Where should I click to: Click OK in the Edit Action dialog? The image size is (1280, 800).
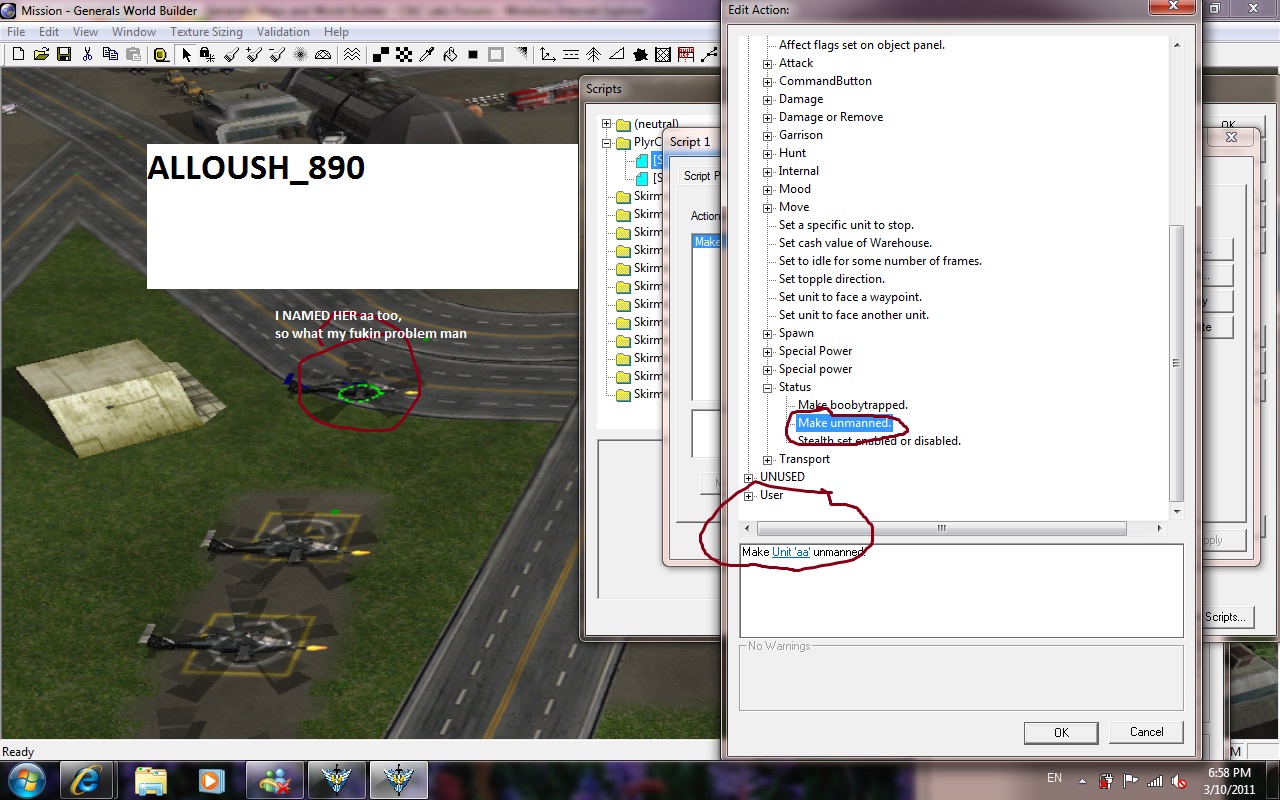coord(1061,732)
